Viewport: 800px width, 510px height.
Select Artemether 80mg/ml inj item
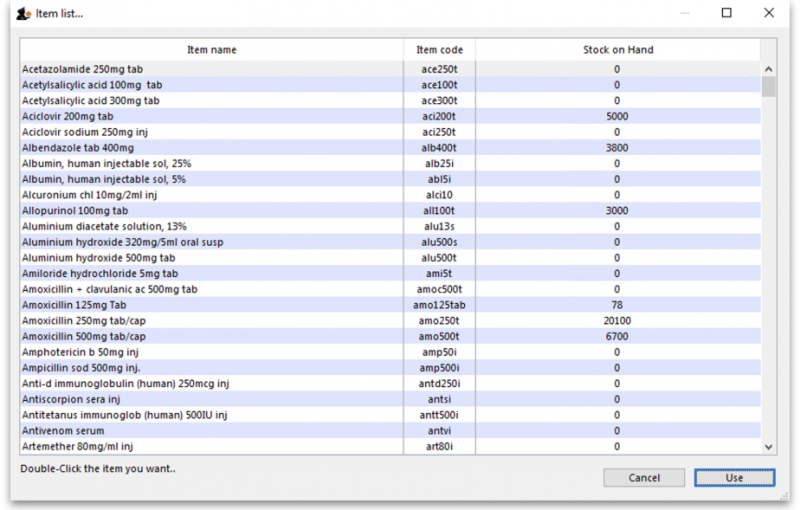pos(78,446)
